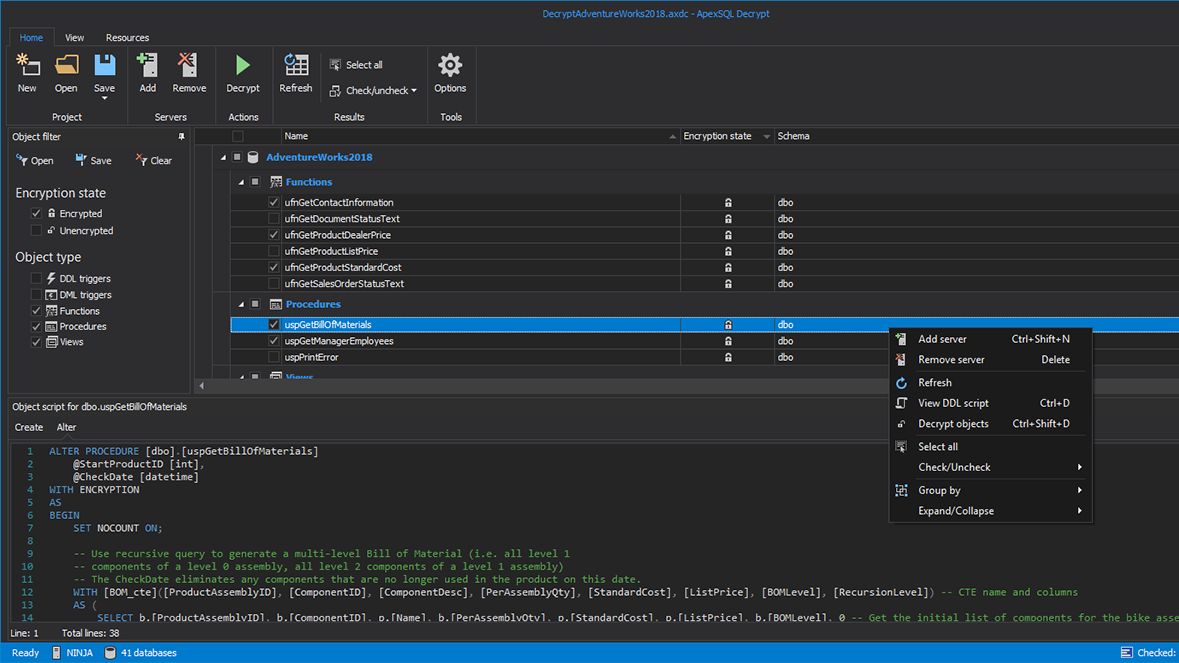Check the Unencrypted filter checkbox

click(x=36, y=231)
